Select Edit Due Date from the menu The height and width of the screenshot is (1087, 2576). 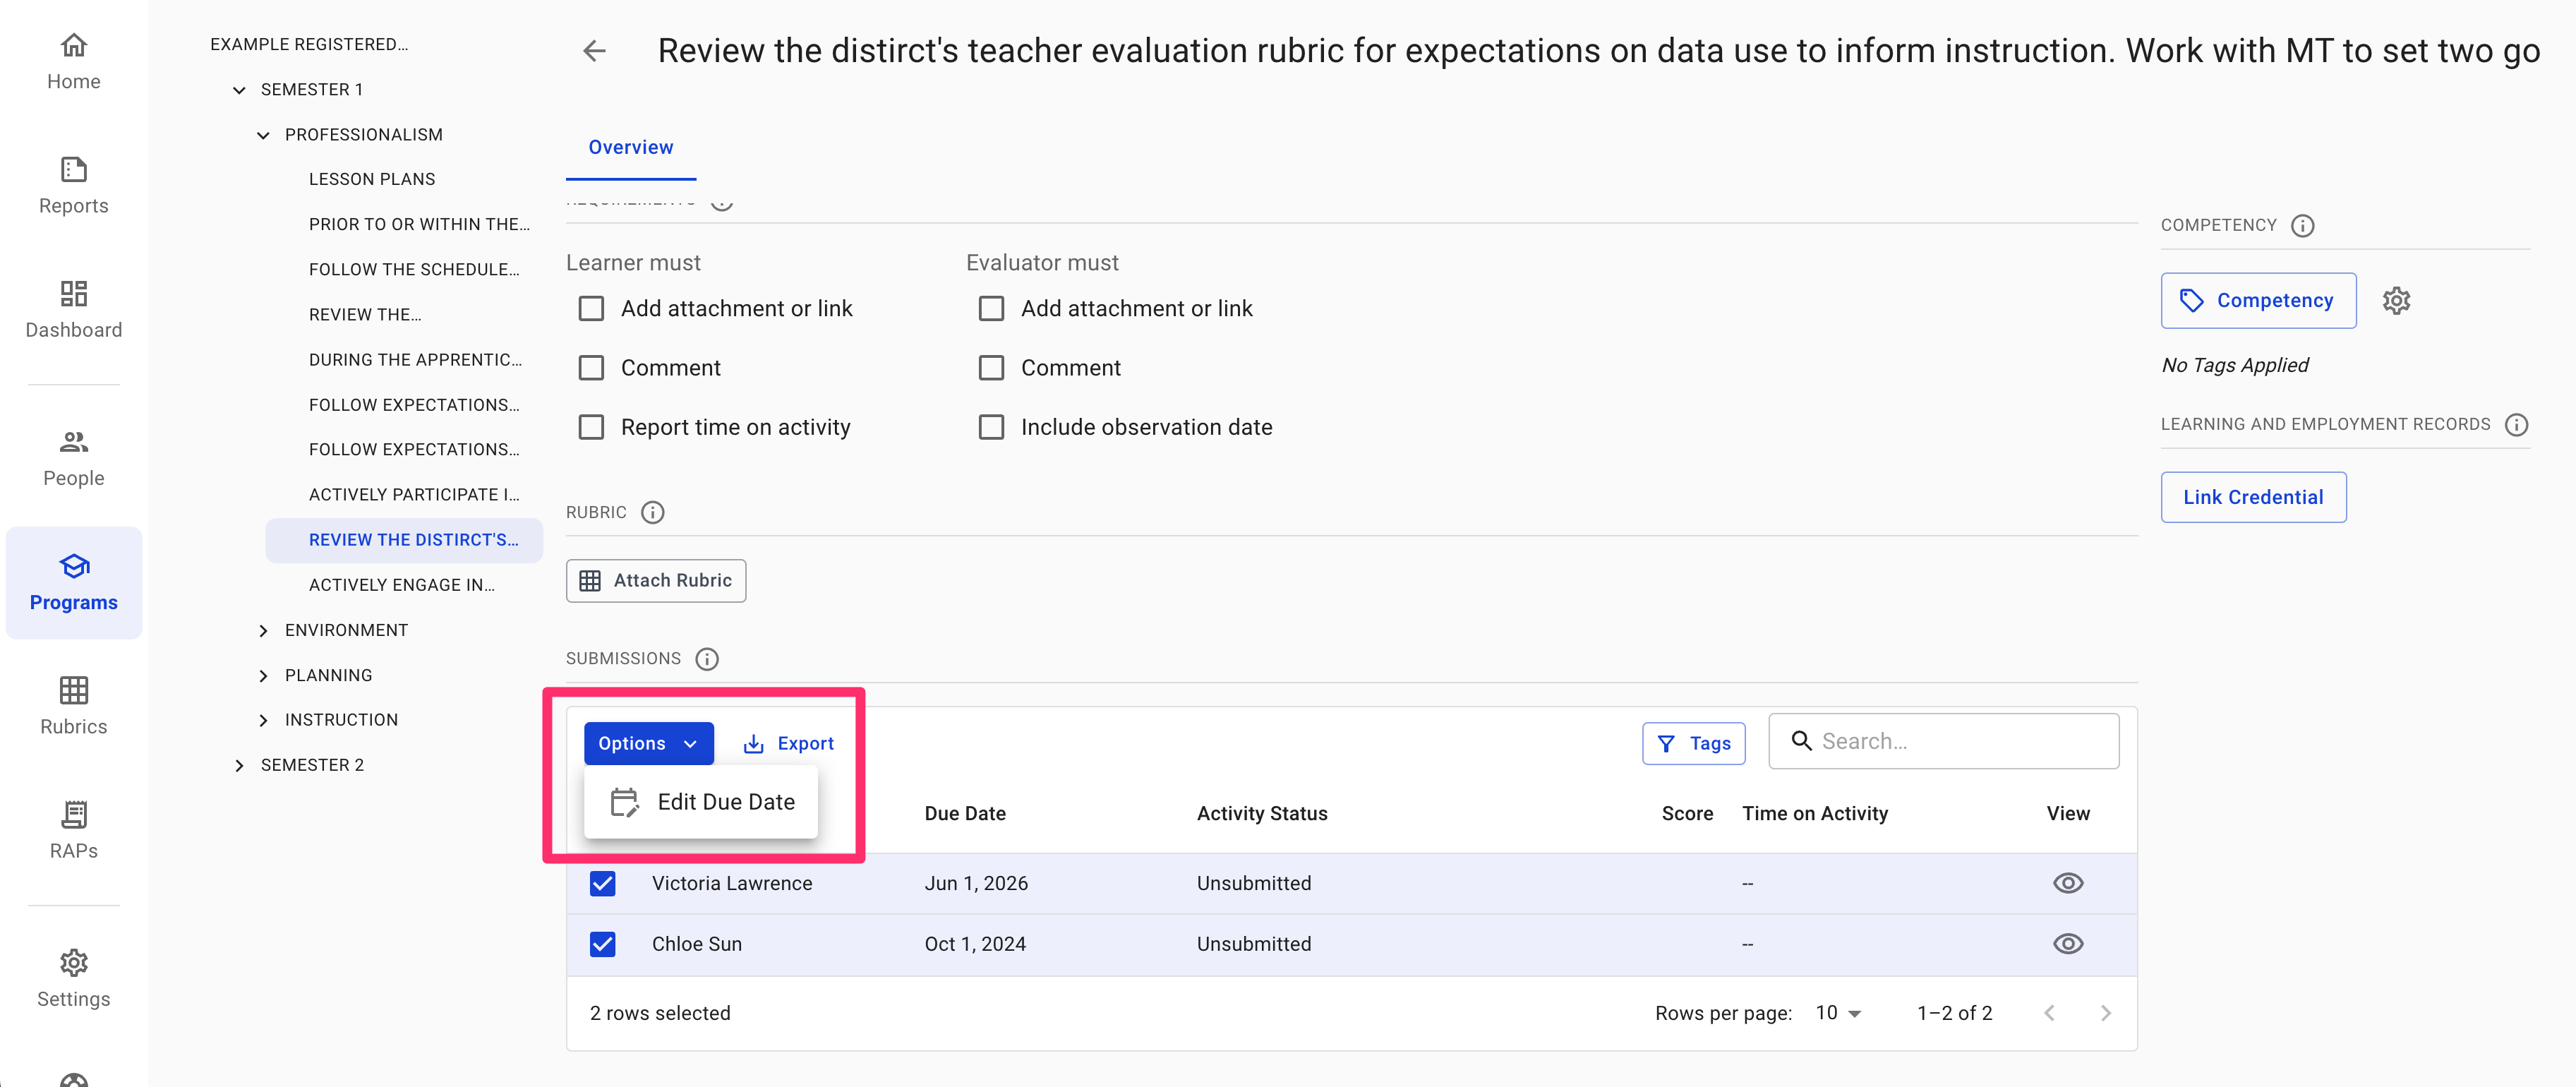pos(726,801)
